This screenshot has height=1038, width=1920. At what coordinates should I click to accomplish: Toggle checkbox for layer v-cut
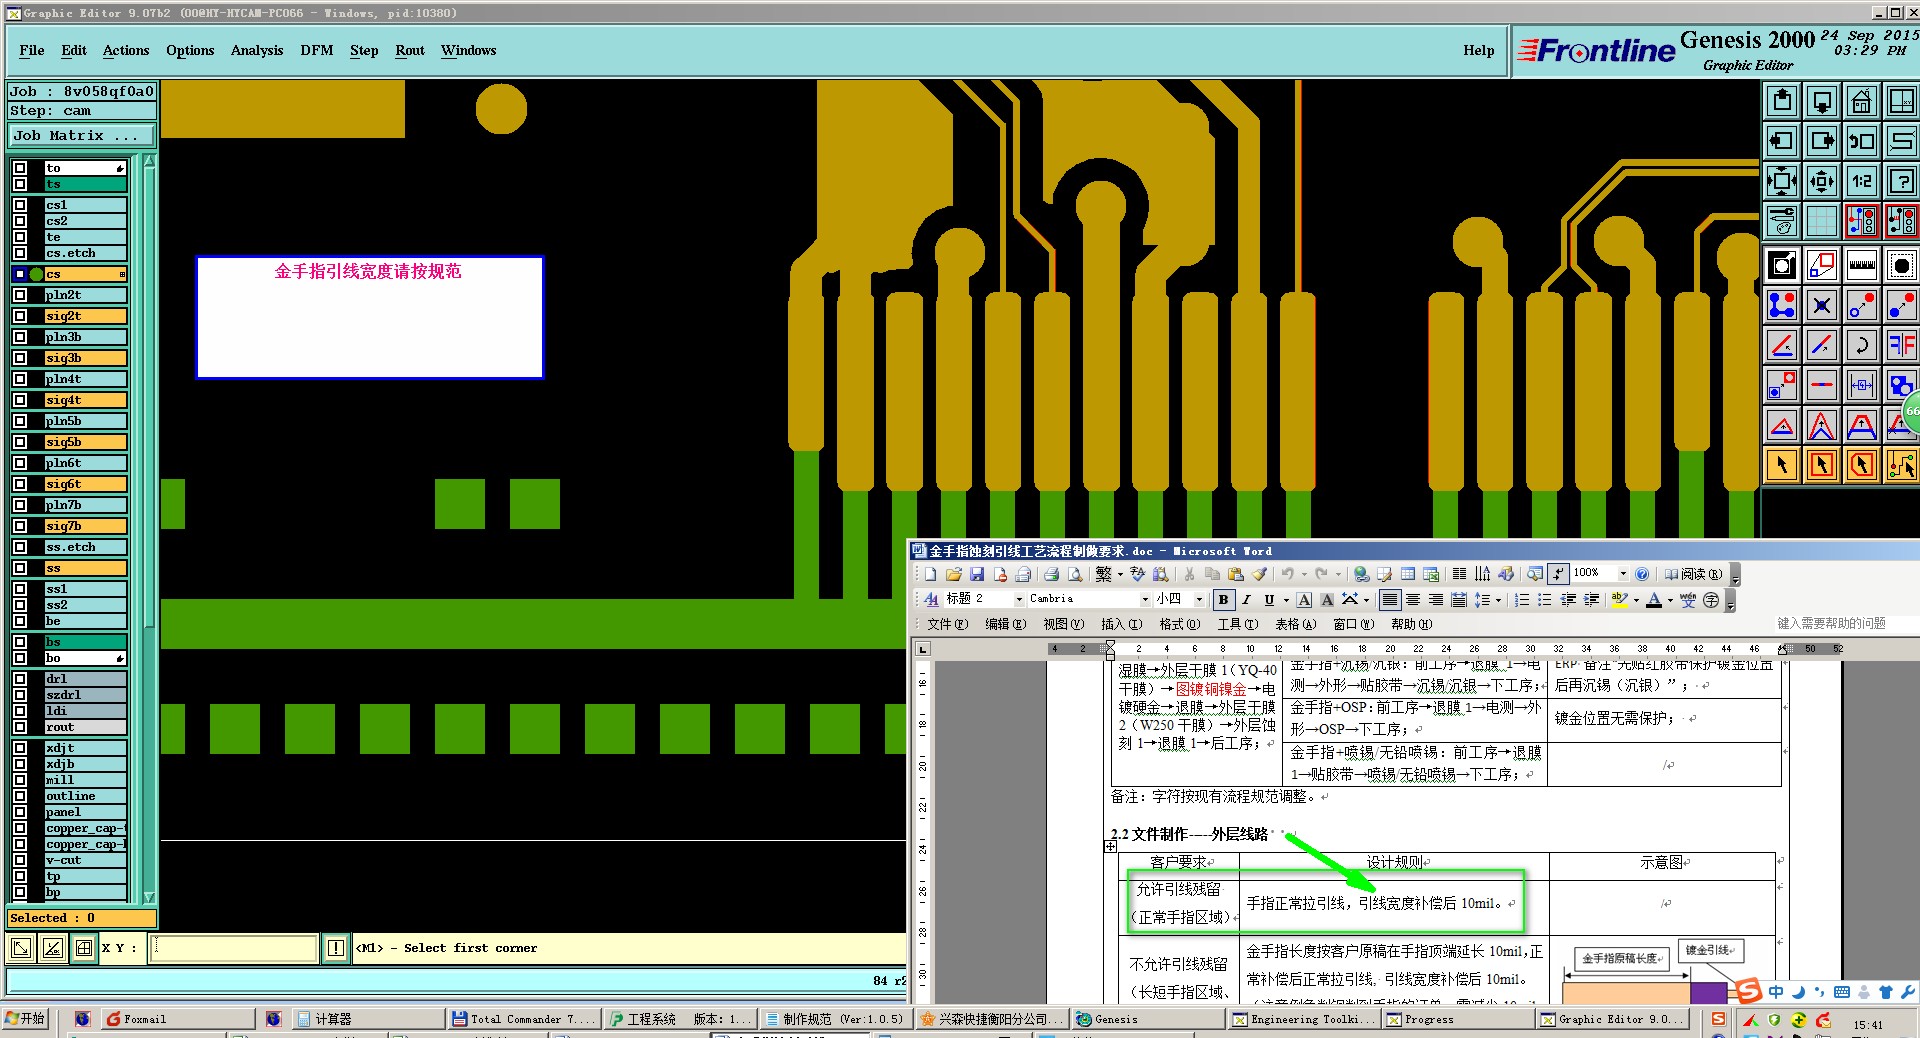[20, 860]
